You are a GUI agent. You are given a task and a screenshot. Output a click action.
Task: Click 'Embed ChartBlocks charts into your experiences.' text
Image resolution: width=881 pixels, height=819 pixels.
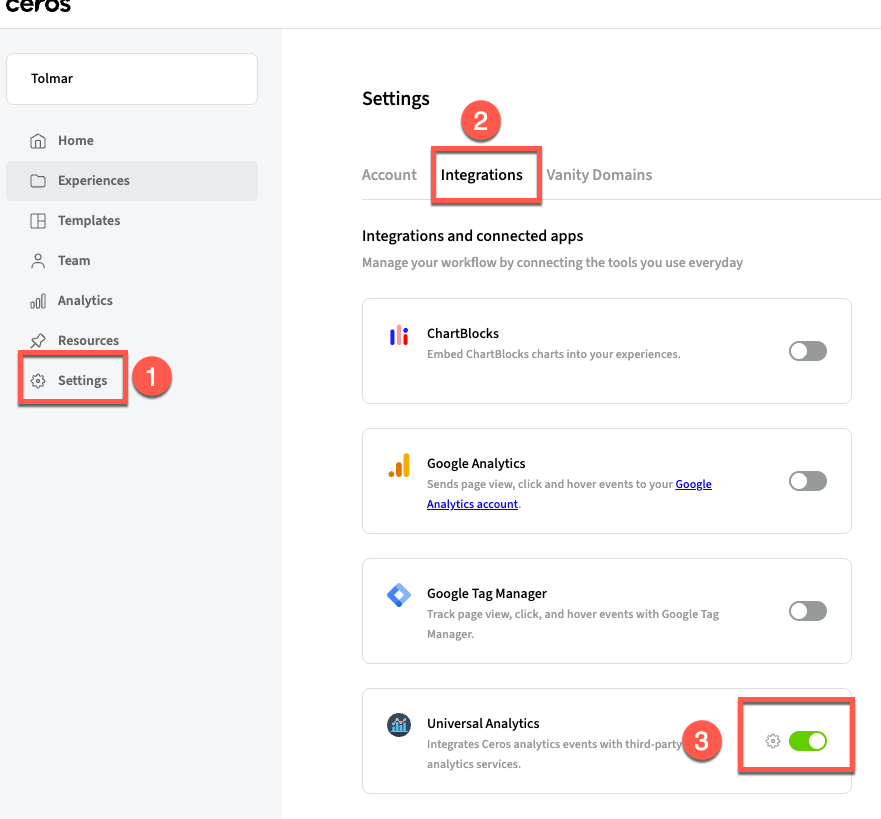click(553, 354)
